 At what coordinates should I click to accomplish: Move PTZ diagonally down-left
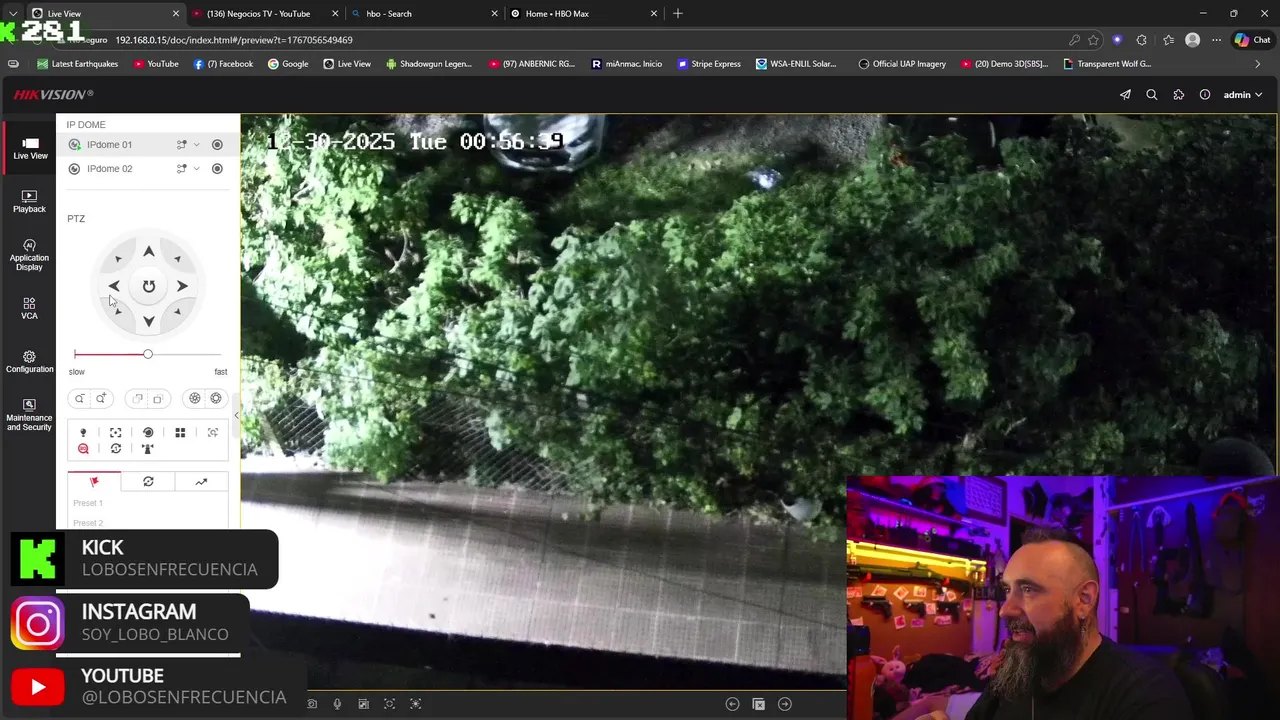pyautogui.click(x=118, y=312)
